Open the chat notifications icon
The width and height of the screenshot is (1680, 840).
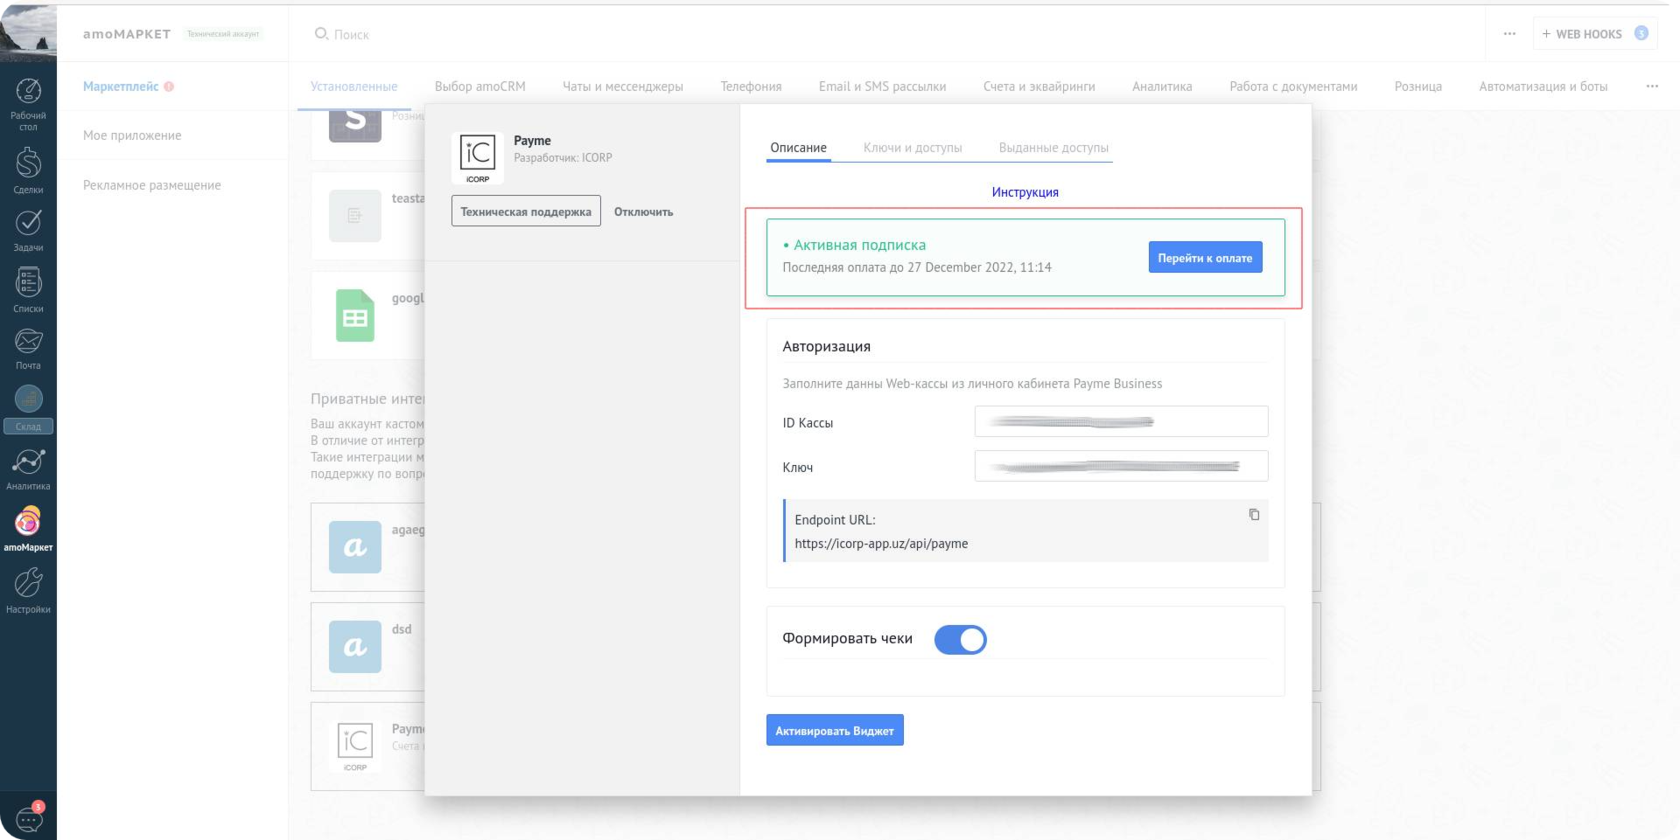pyautogui.click(x=28, y=820)
